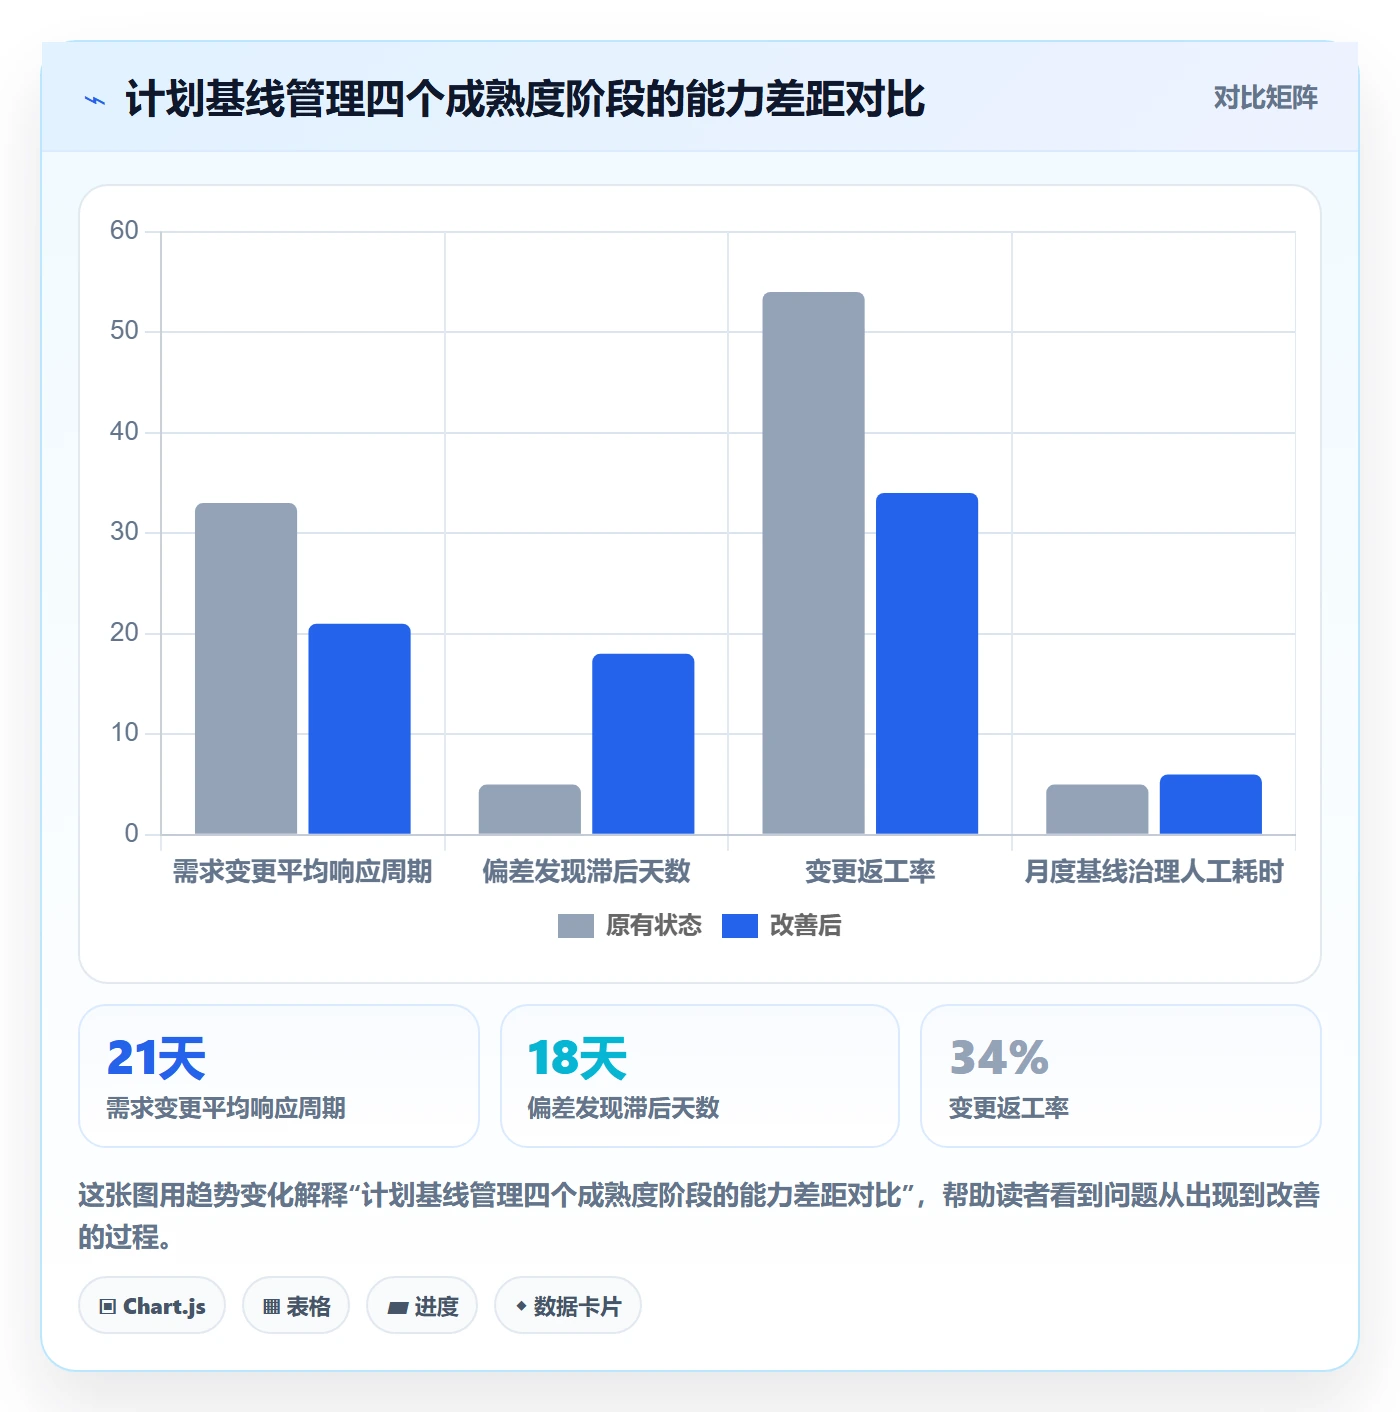Viewport: 1400px width, 1412px height.
Task: Click the 月度基线治理人工耗时 x-axis label
Action: 1154,872
